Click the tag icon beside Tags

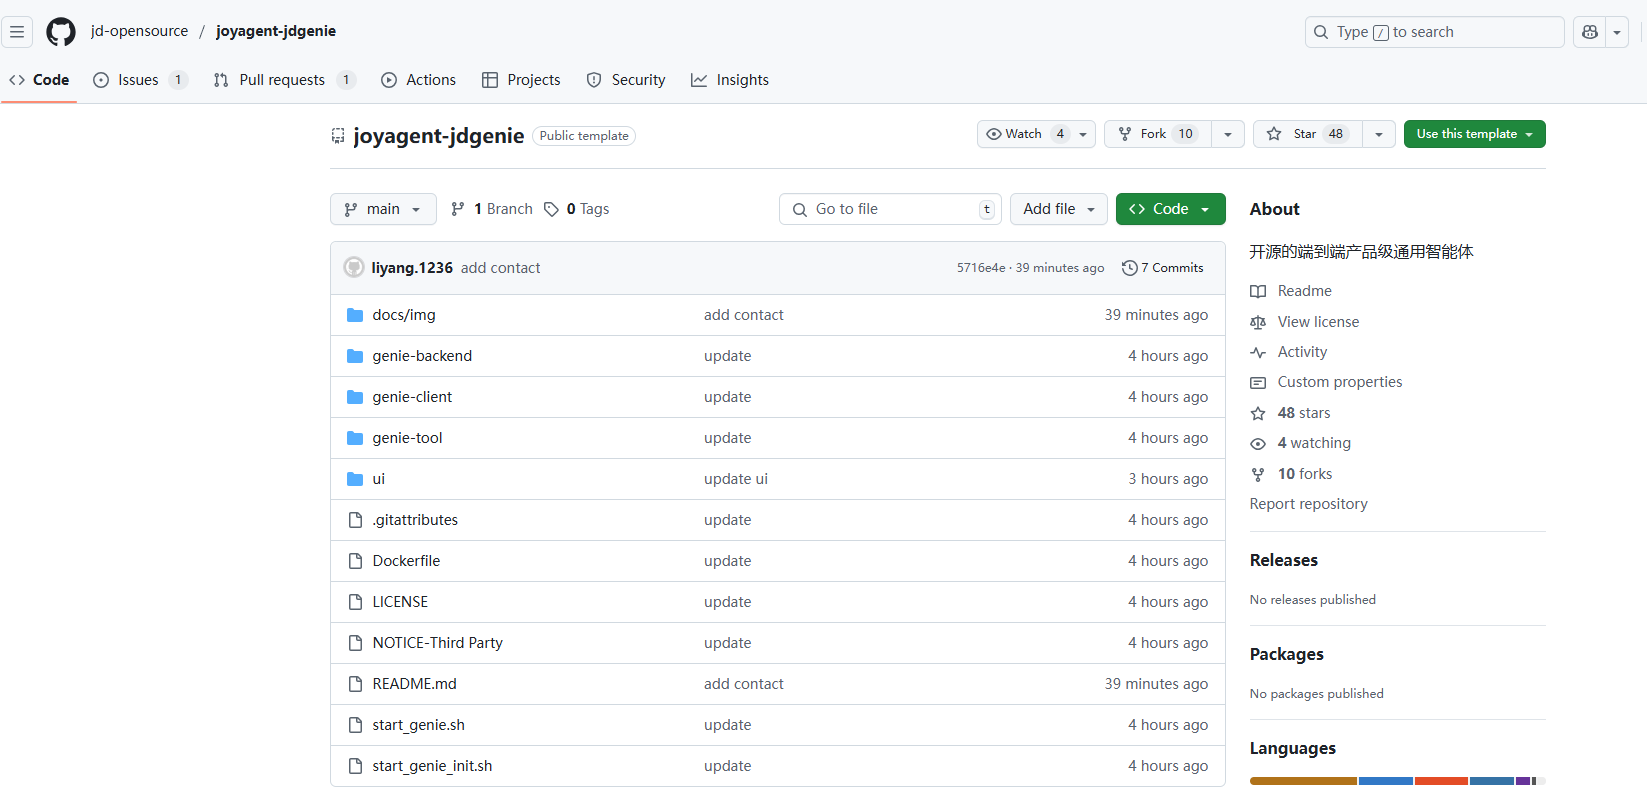pos(551,209)
